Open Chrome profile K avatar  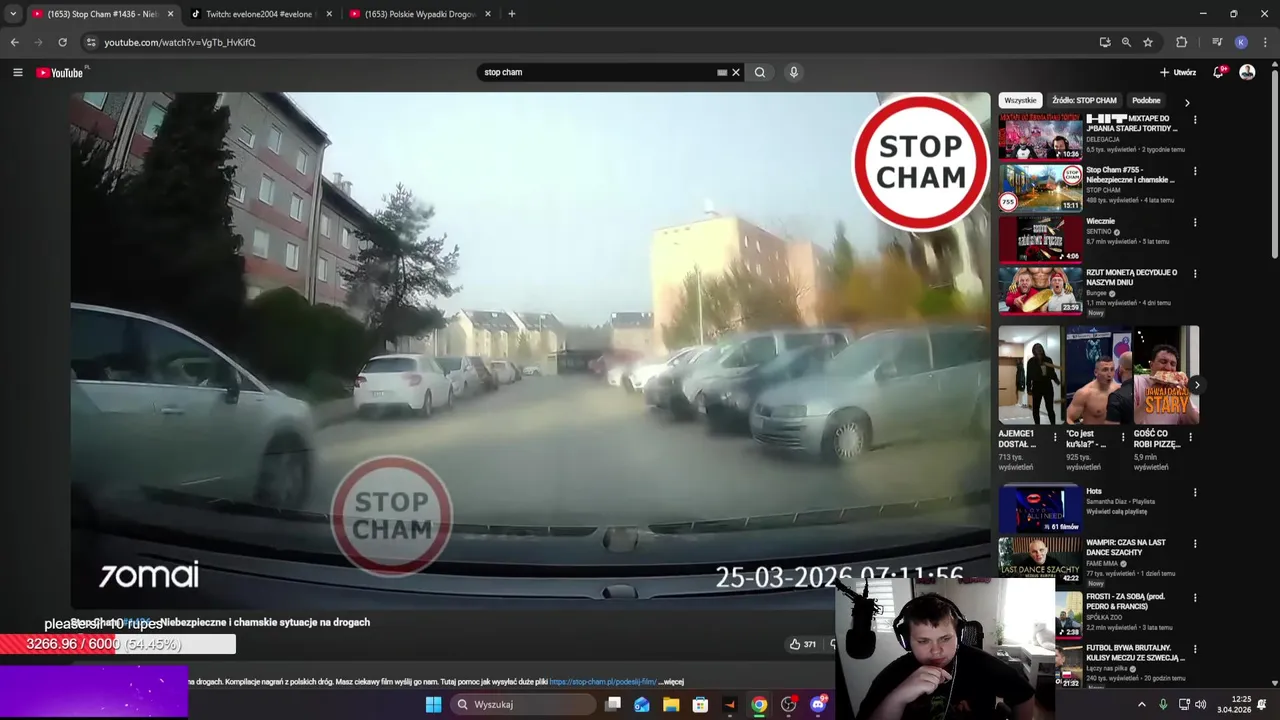tap(1241, 42)
